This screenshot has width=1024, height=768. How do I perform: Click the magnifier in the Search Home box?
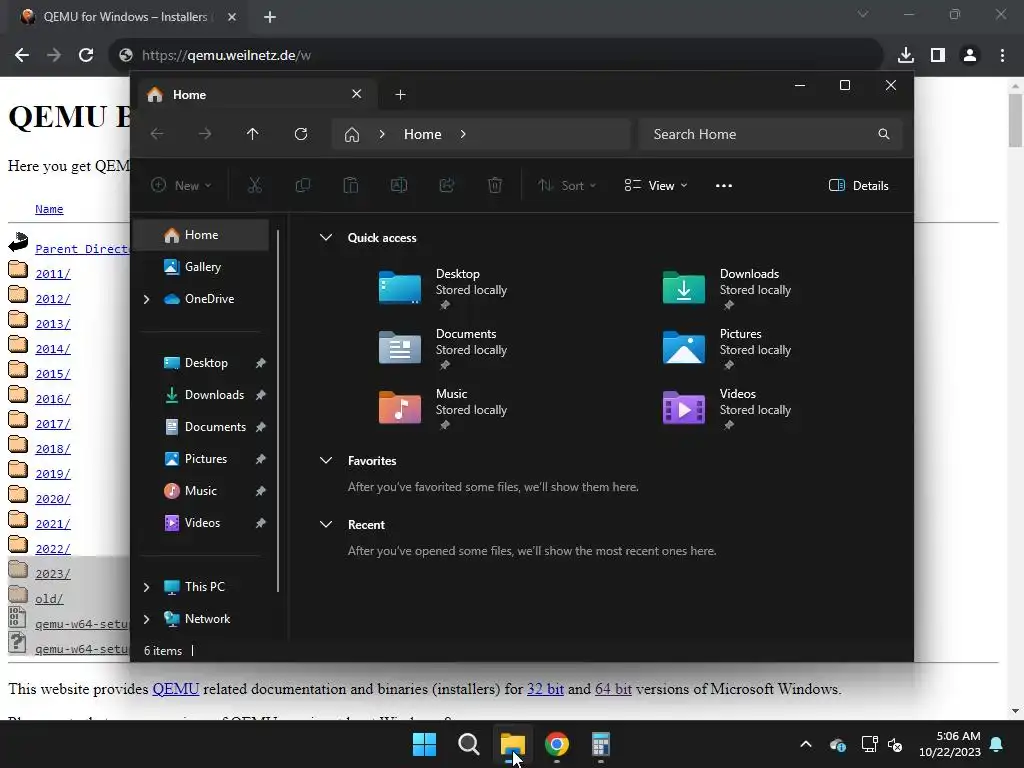pyautogui.click(x=884, y=134)
